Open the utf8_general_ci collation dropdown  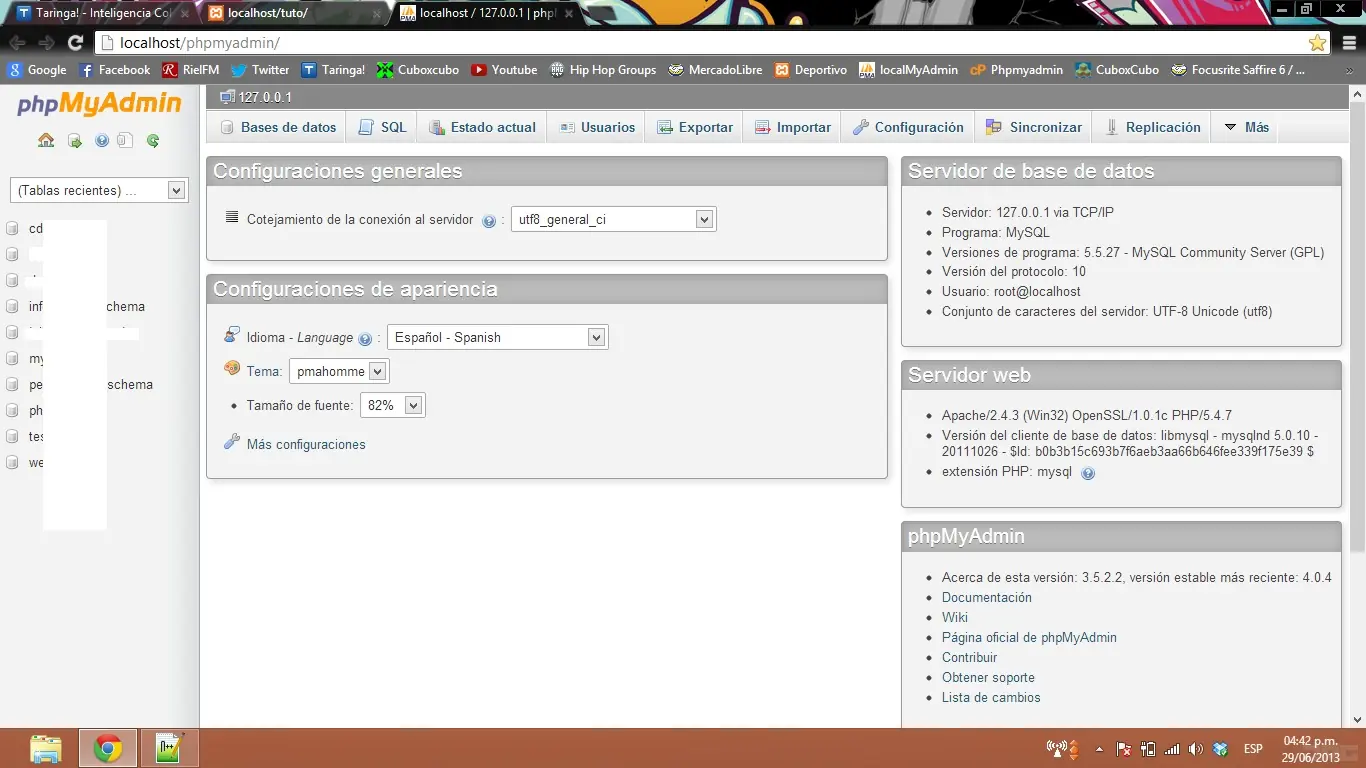[613, 220]
